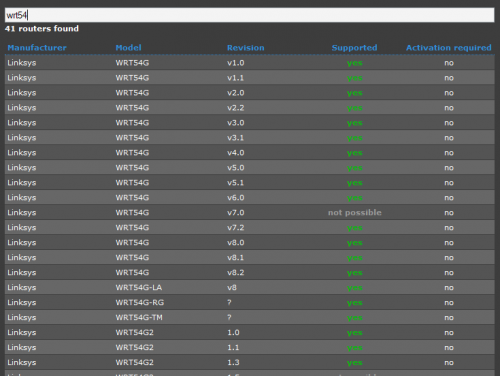500x376 pixels.
Task: Sort by Activation required column header
Action: coord(449,48)
